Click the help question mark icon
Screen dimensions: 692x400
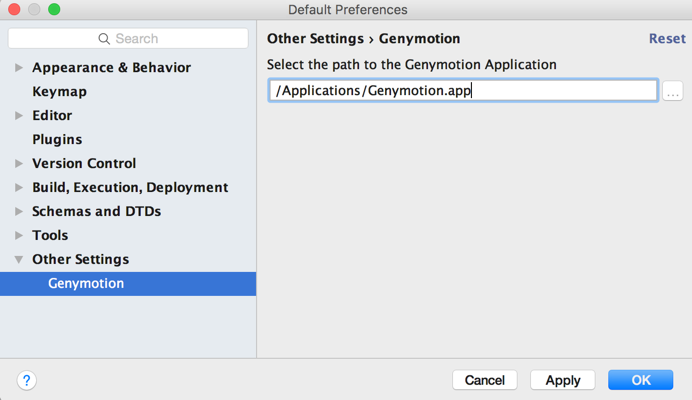pyautogui.click(x=27, y=380)
